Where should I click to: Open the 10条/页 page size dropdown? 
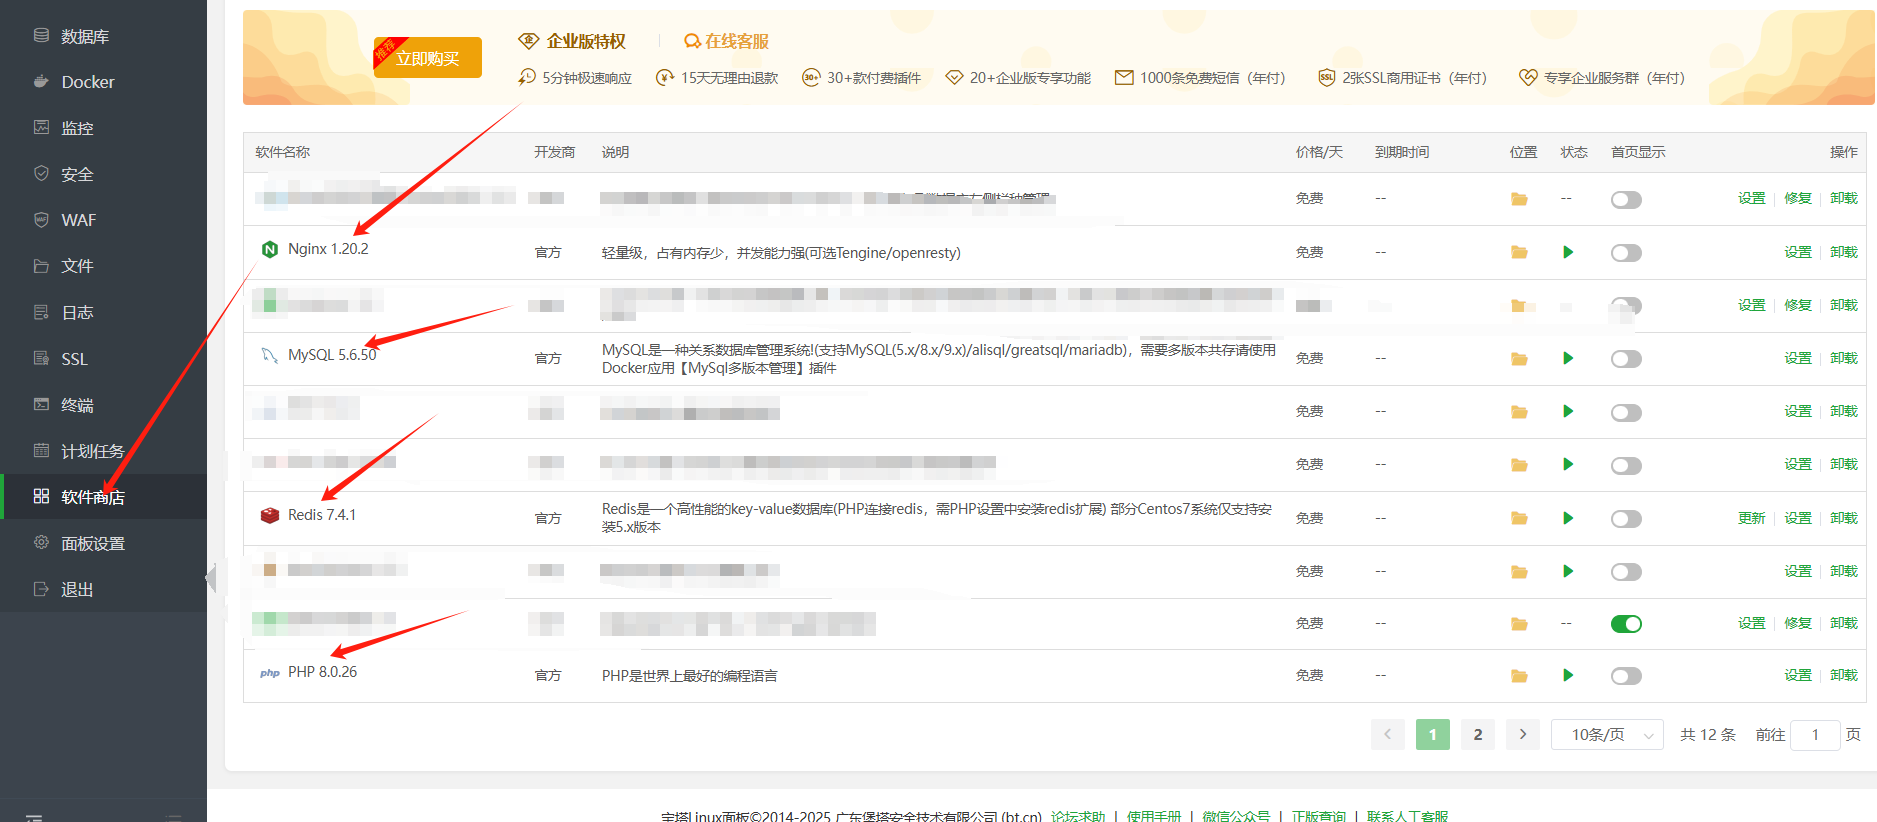1606,735
